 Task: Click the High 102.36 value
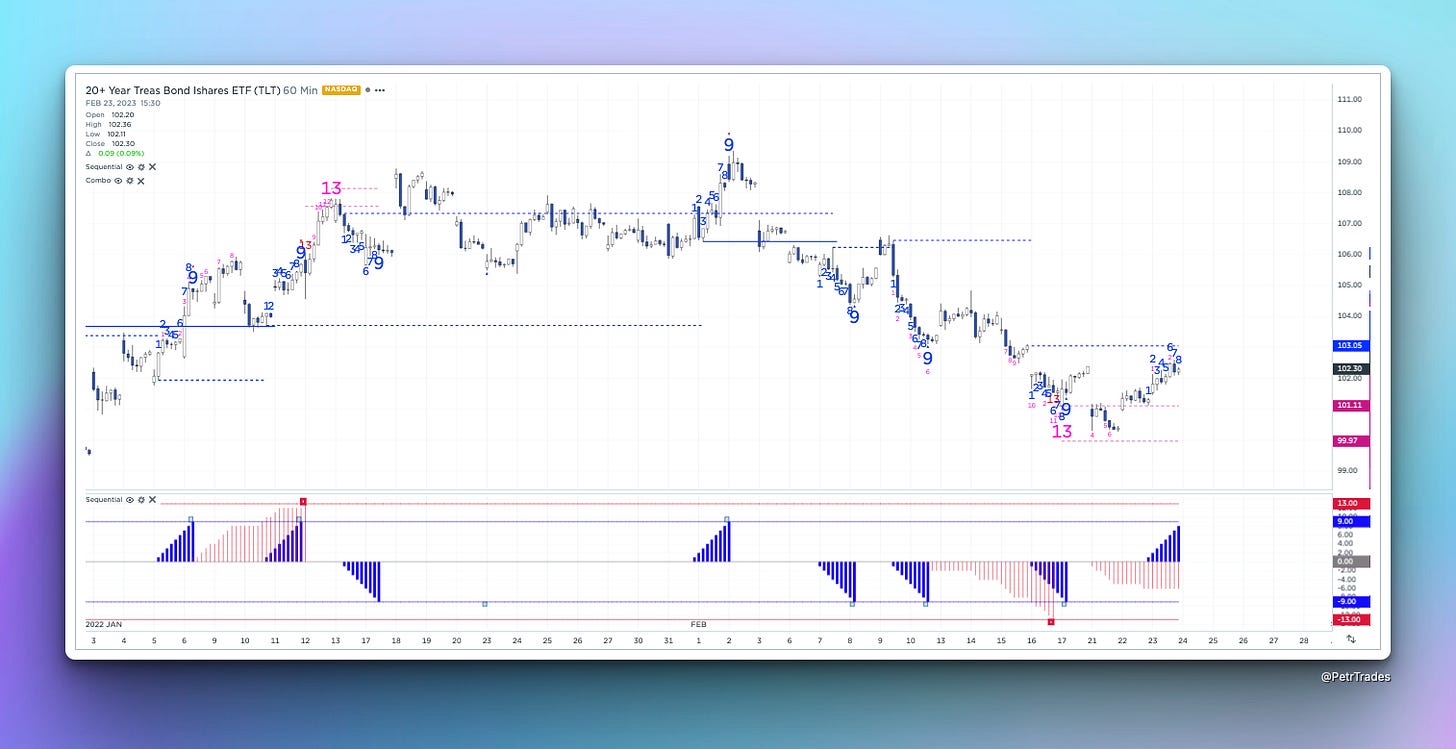click(119, 124)
